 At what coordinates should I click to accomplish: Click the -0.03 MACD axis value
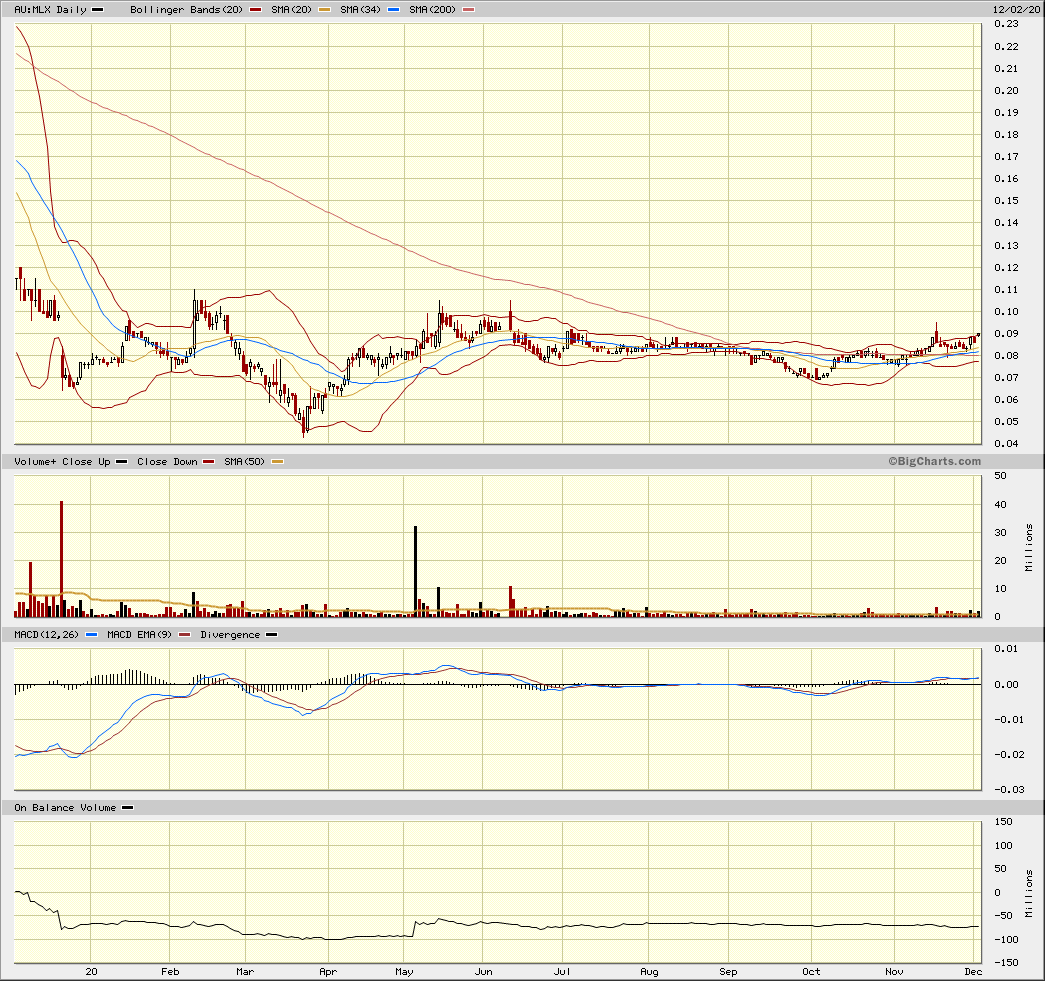[x=1009, y=790]
